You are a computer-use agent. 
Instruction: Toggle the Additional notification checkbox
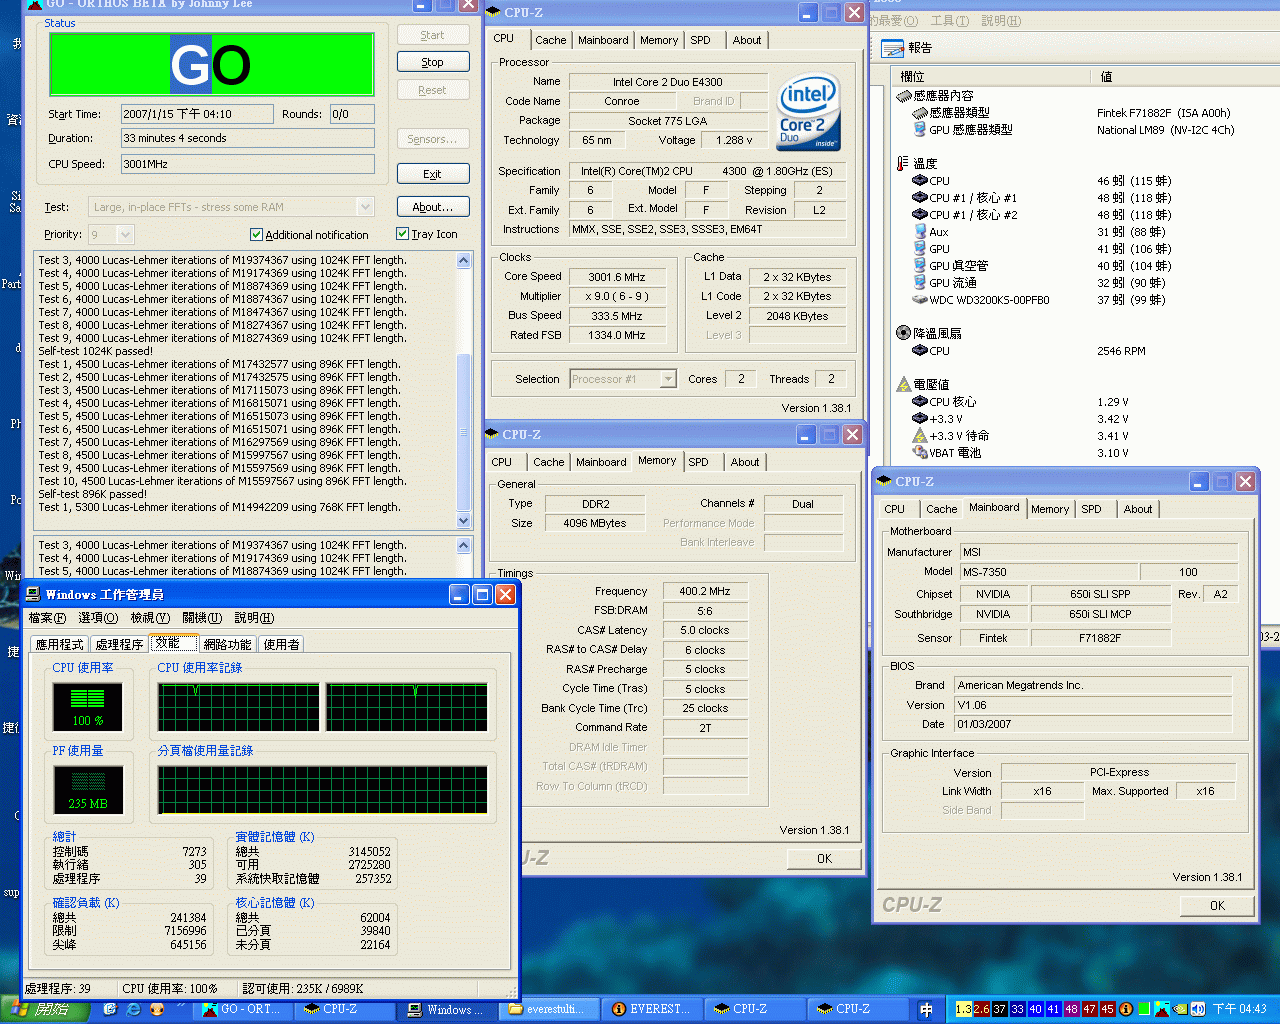[256, 234]
